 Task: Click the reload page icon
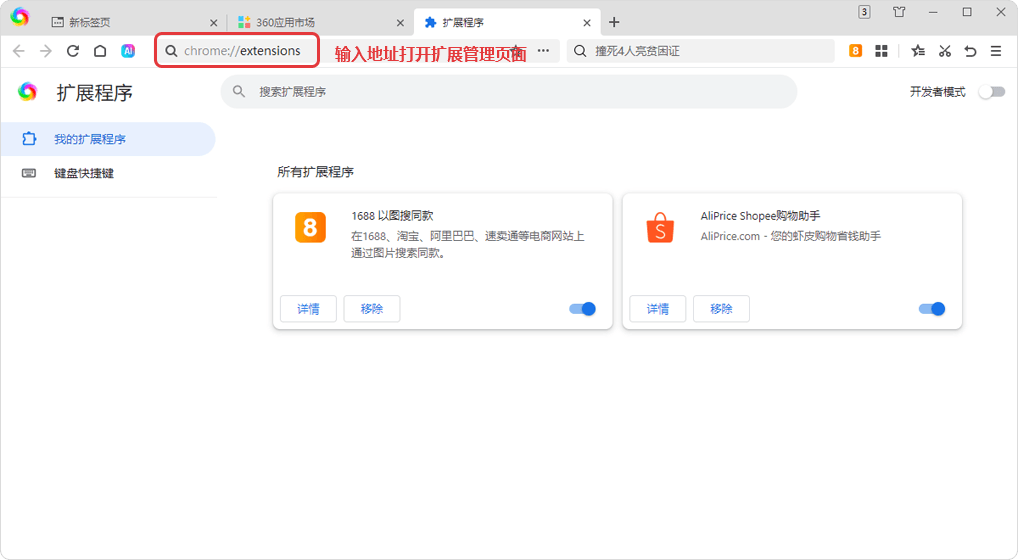[x=73, y=51]
